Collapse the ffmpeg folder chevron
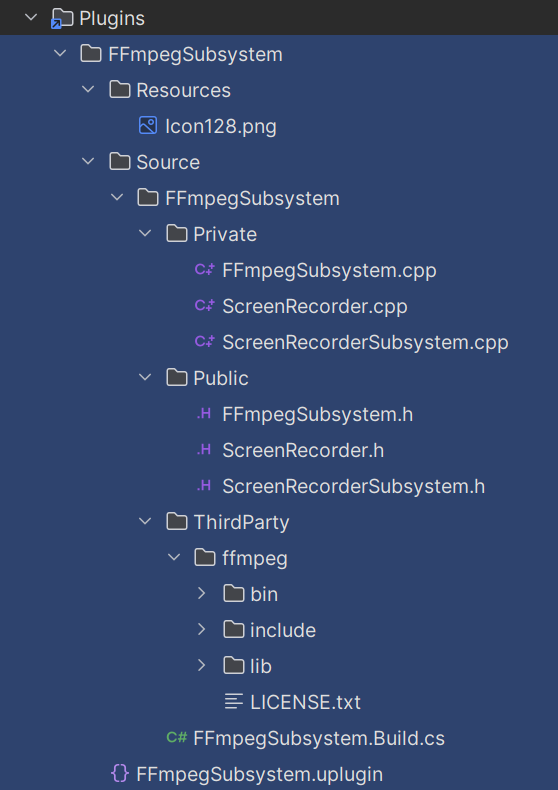 tap(174, 557)
